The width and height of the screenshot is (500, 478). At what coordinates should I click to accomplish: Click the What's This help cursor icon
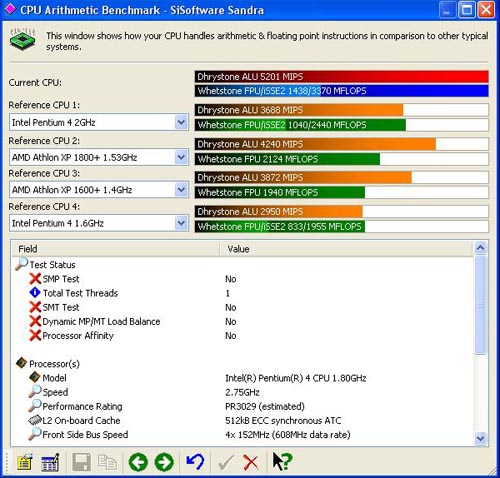point(282,461)
